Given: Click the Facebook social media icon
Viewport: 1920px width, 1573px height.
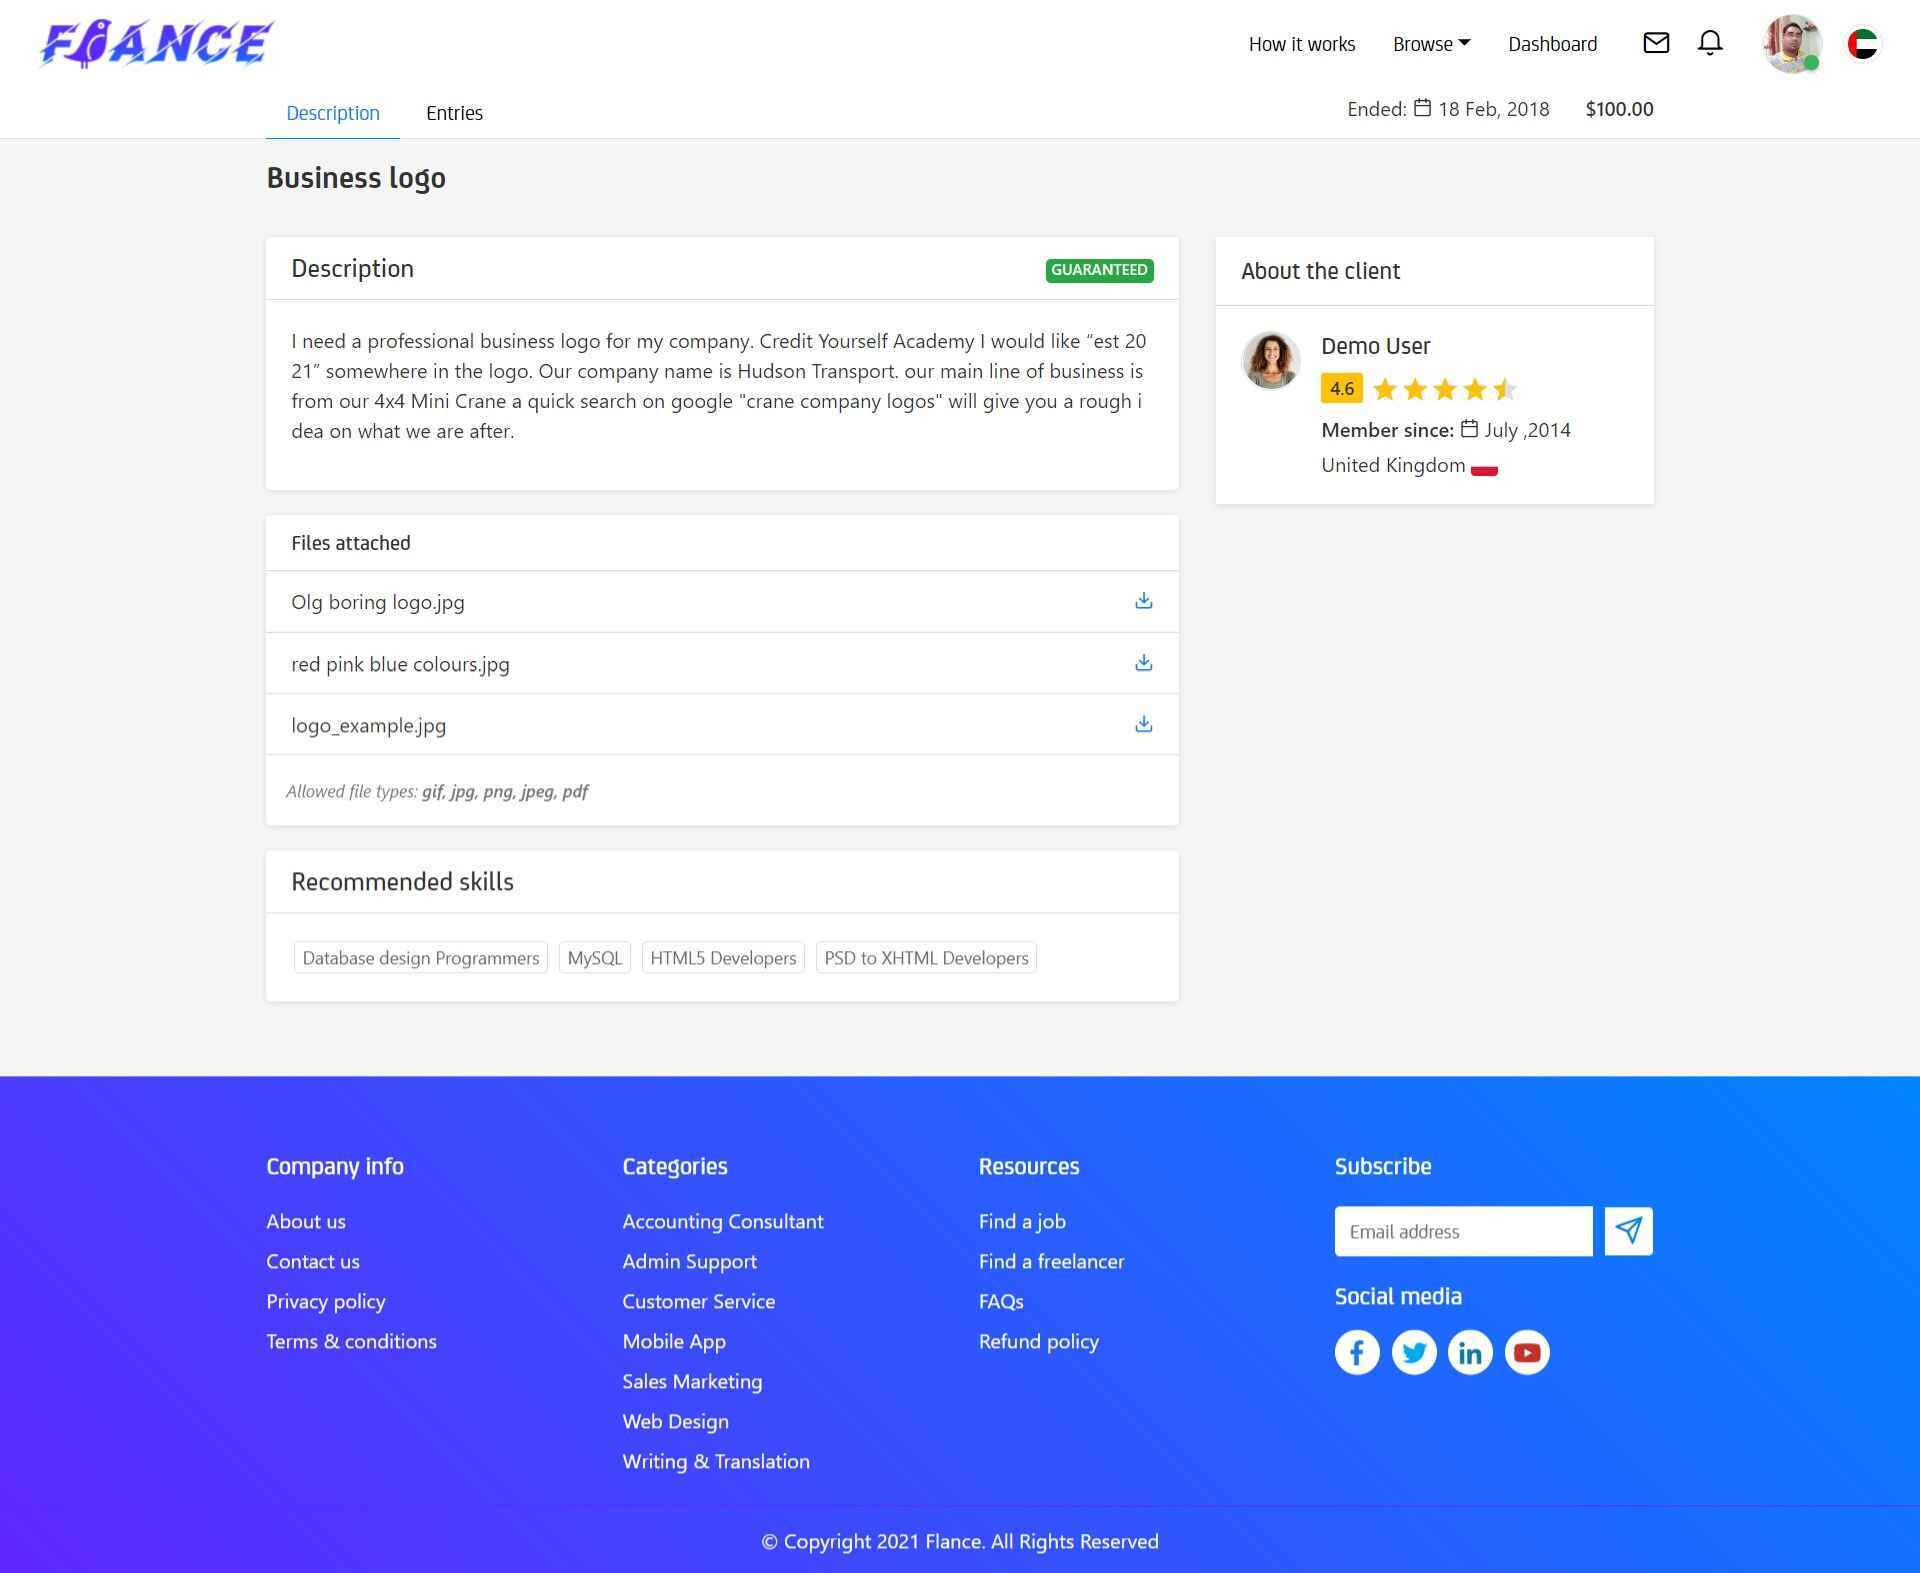Looking at the screenshot, I should click(1357, 1352).
